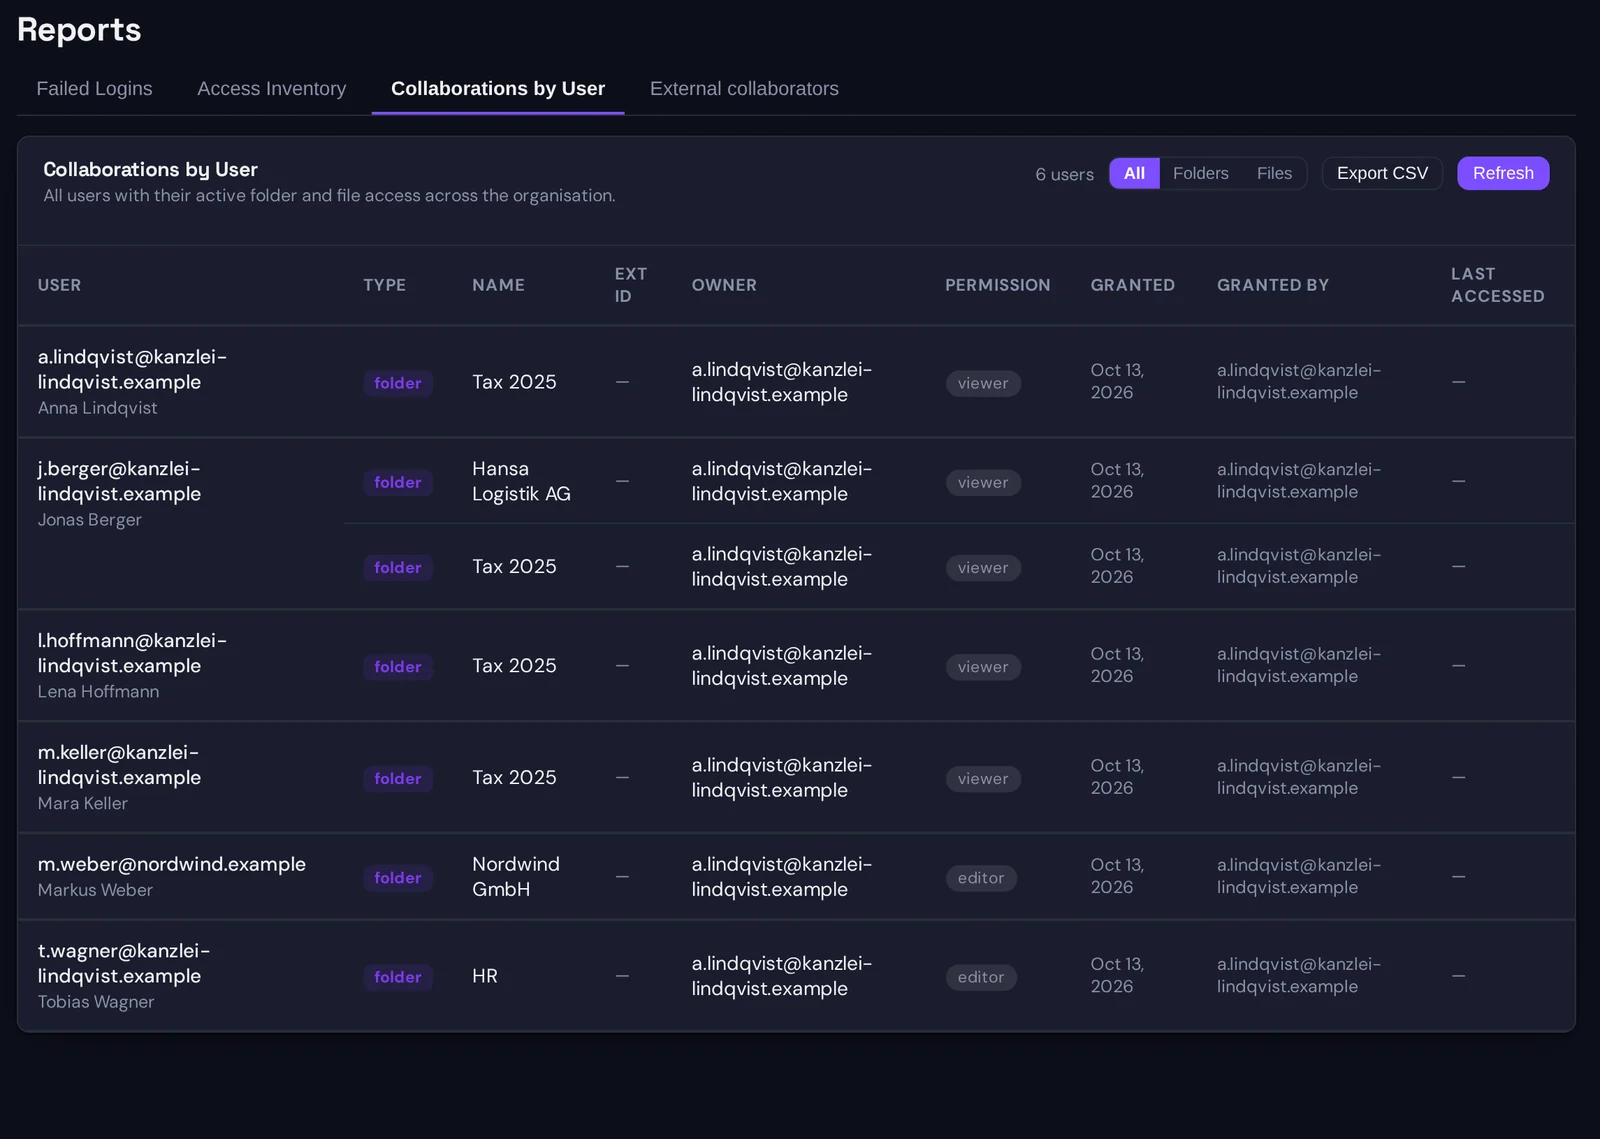This screenshot has height=1139, width=1600.
Task: Click the folder badge in the Nordwind GmbH row
Action: coord(397,878)
